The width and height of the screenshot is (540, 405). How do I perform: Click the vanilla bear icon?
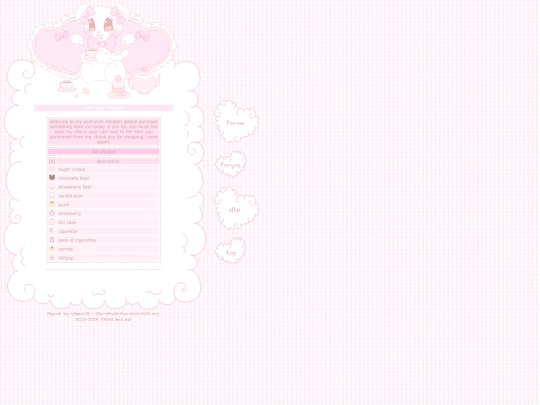pyautogui.click(x=52, y=195)
